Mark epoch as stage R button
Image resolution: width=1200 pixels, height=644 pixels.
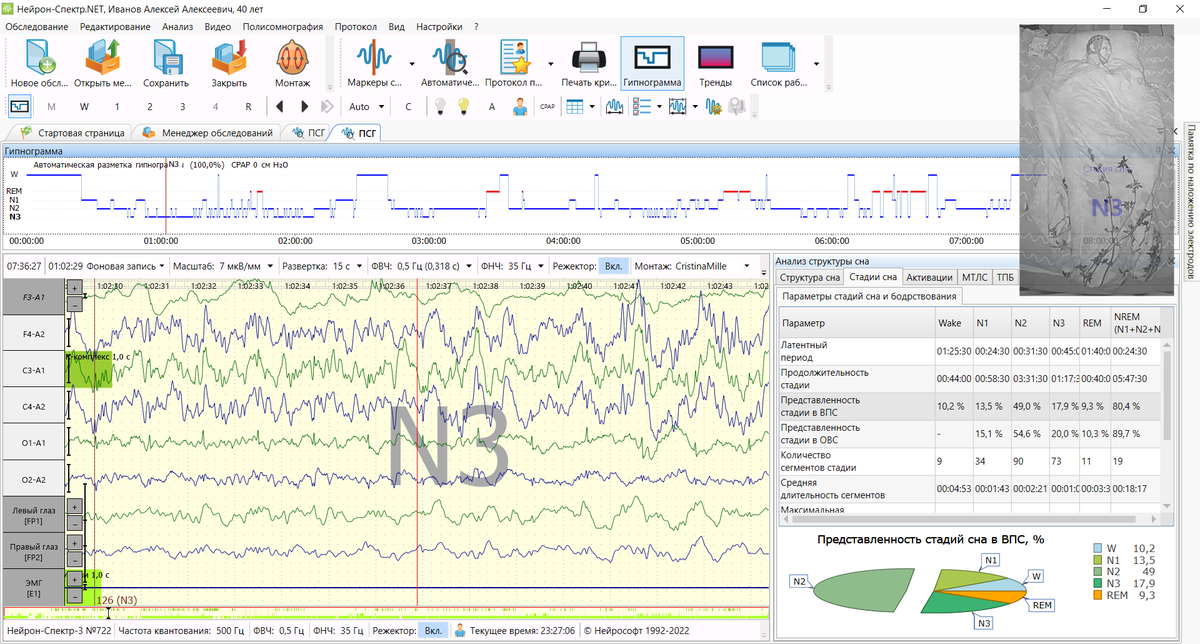click(x=247, y=106)
